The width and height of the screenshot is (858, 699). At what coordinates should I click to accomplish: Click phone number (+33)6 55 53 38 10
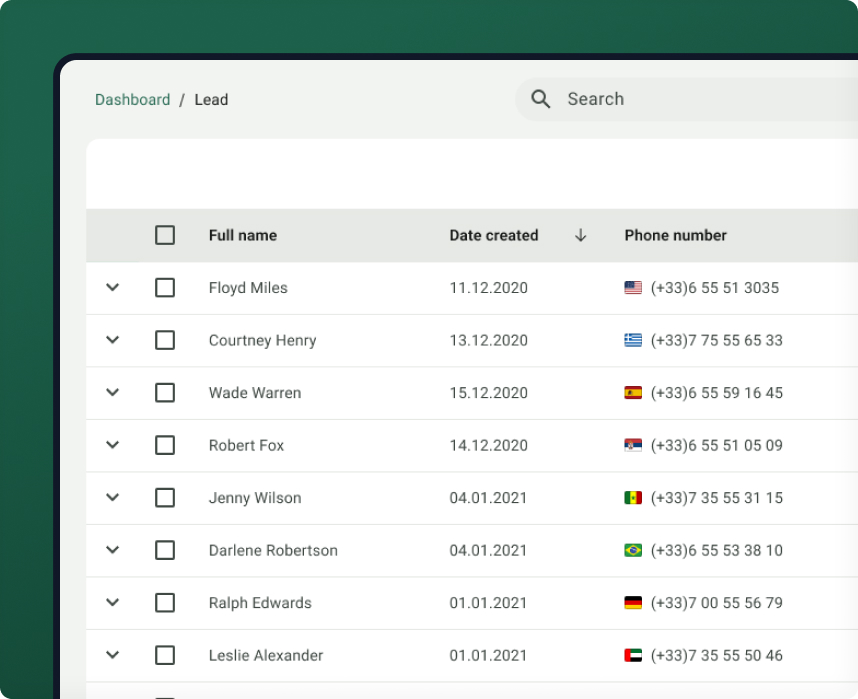pyautogui.click(x=717, y=551)
